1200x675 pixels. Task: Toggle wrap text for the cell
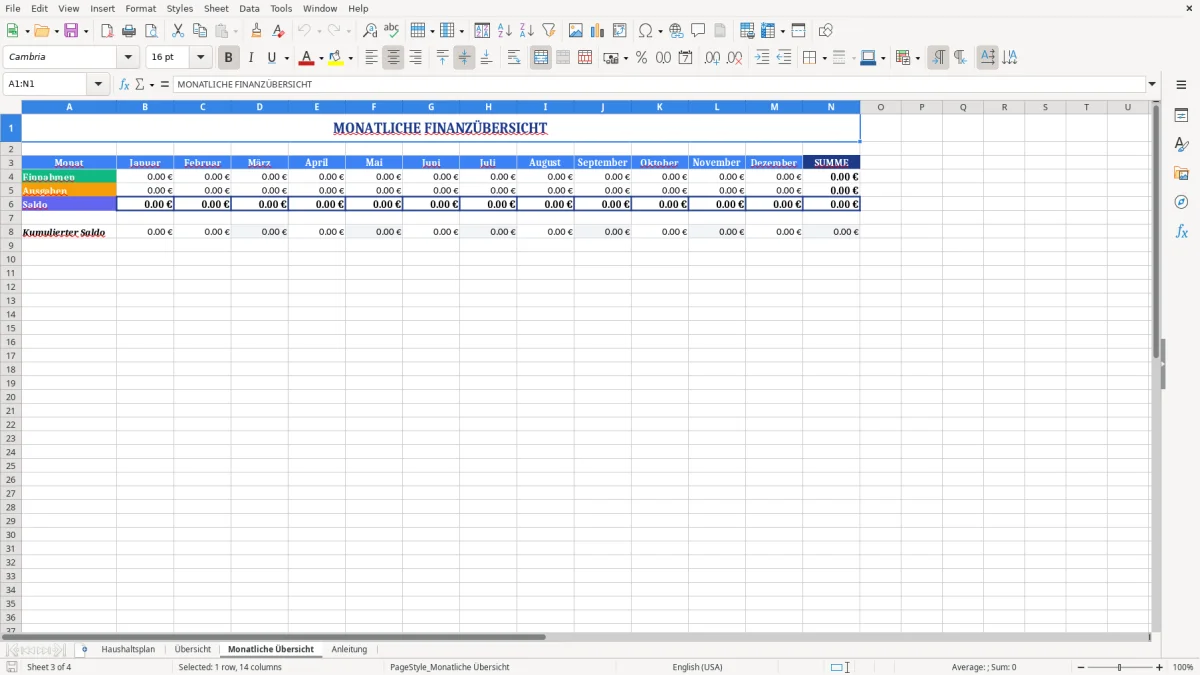[514, 57]
